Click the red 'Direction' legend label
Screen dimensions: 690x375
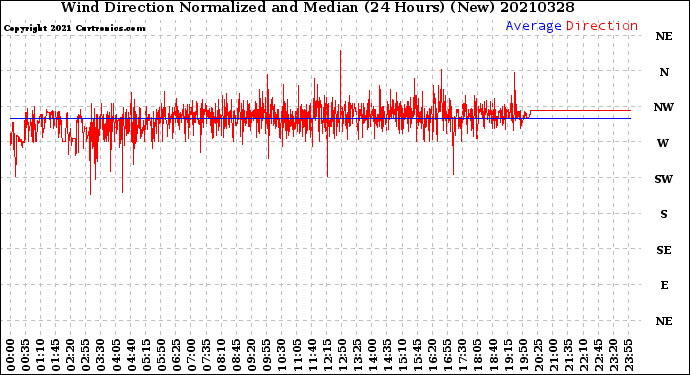click(602, 26)
